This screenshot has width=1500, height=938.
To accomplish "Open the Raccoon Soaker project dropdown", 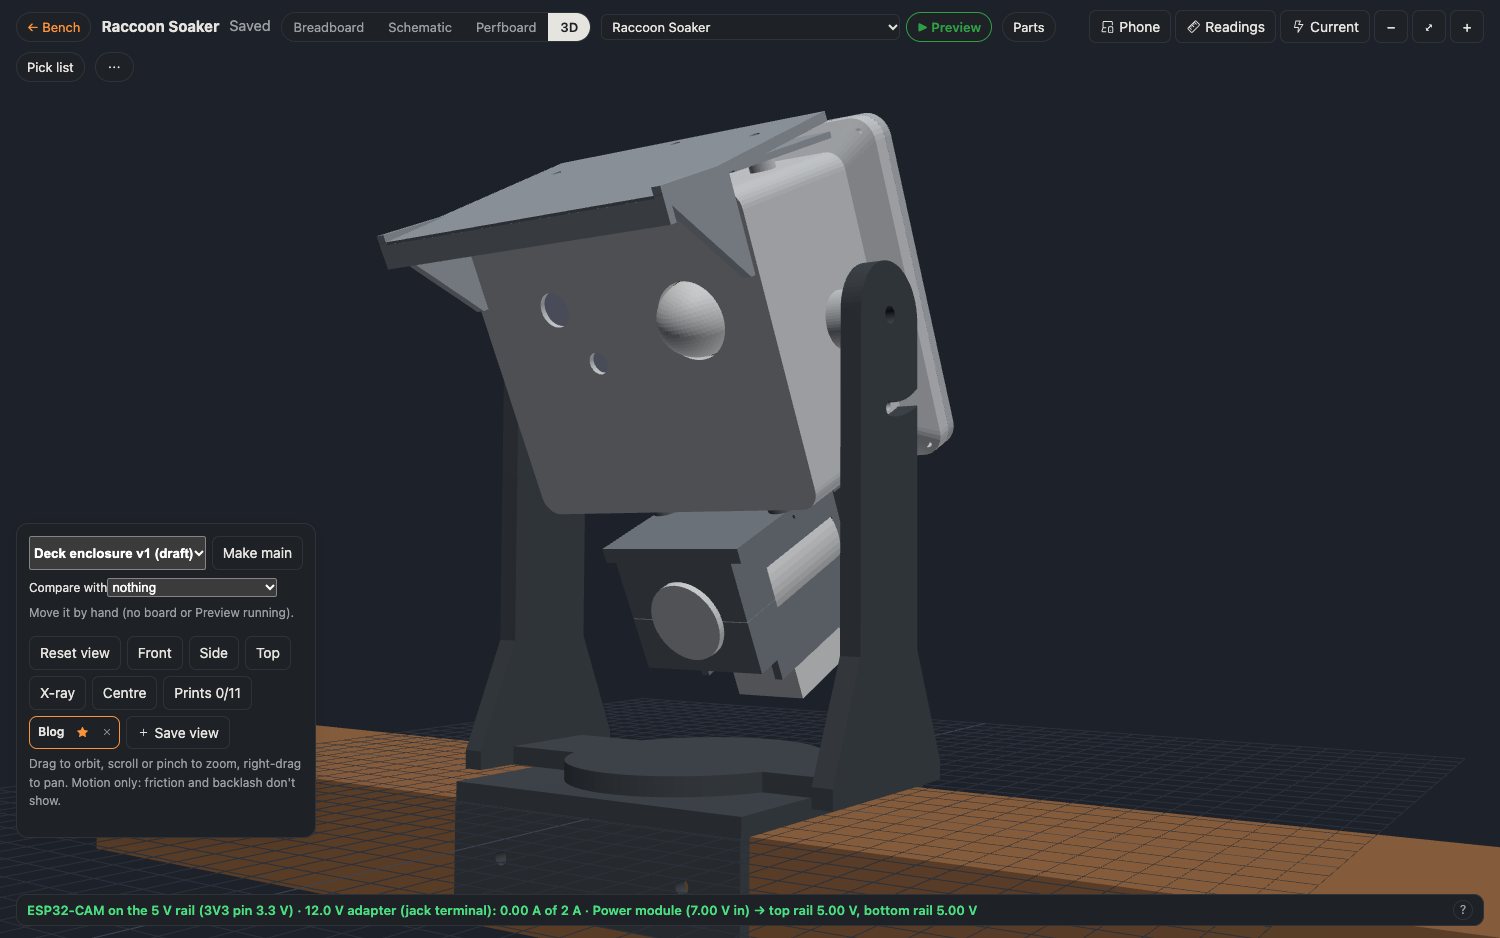I will 751,27.
